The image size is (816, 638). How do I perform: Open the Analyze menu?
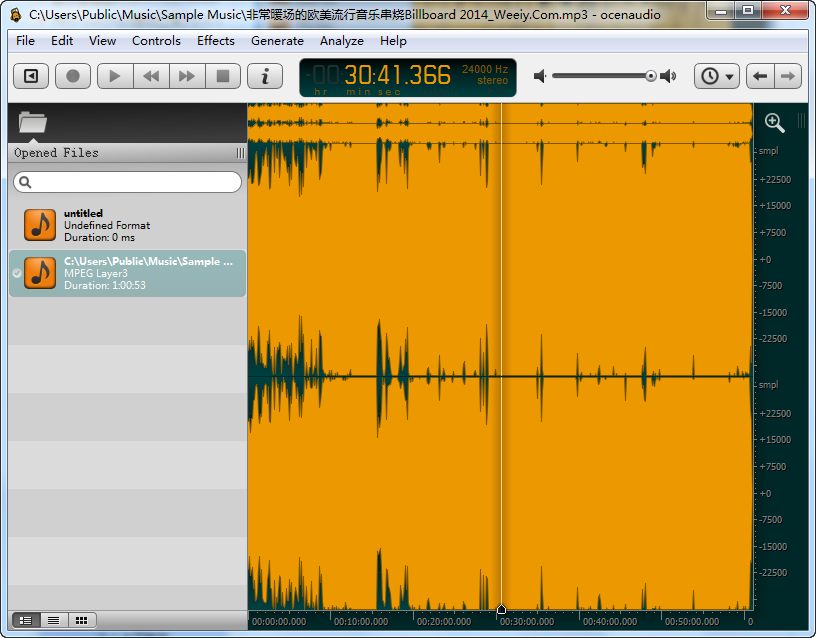point(342,41)
